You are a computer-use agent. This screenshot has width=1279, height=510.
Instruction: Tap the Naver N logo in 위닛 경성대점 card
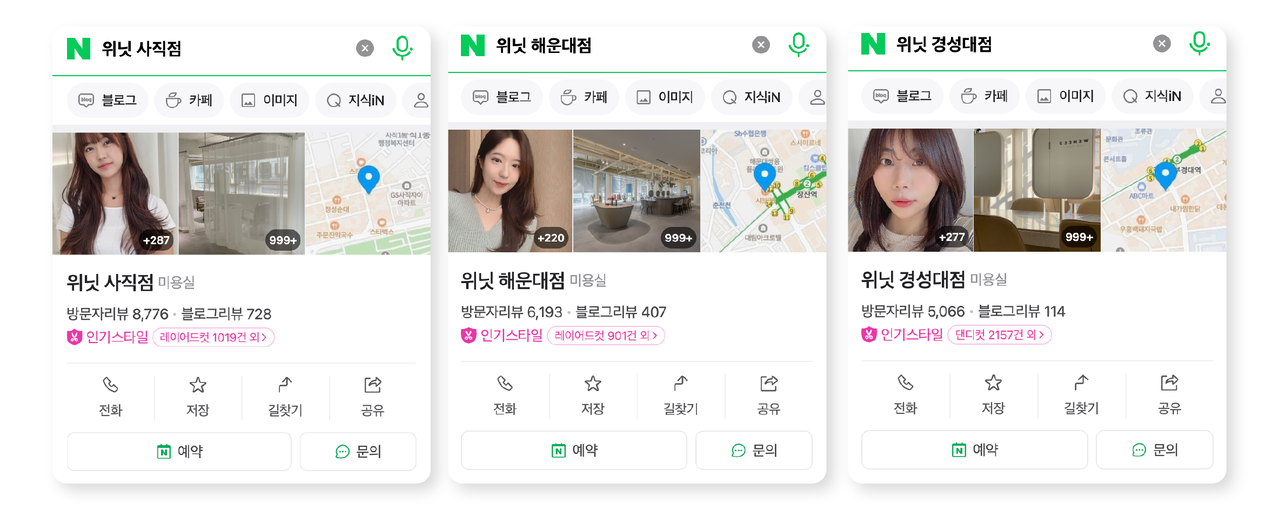(x=873, y=44)
